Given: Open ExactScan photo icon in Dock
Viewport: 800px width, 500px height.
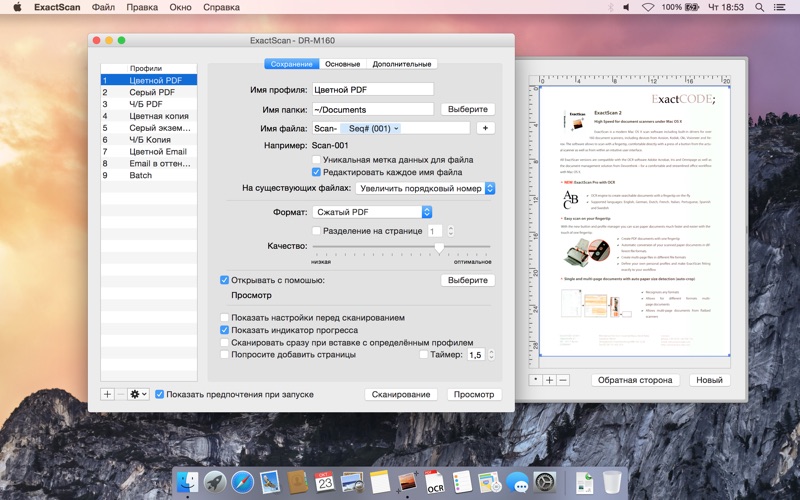Looking at the screenshot, I should pos(407,482).
